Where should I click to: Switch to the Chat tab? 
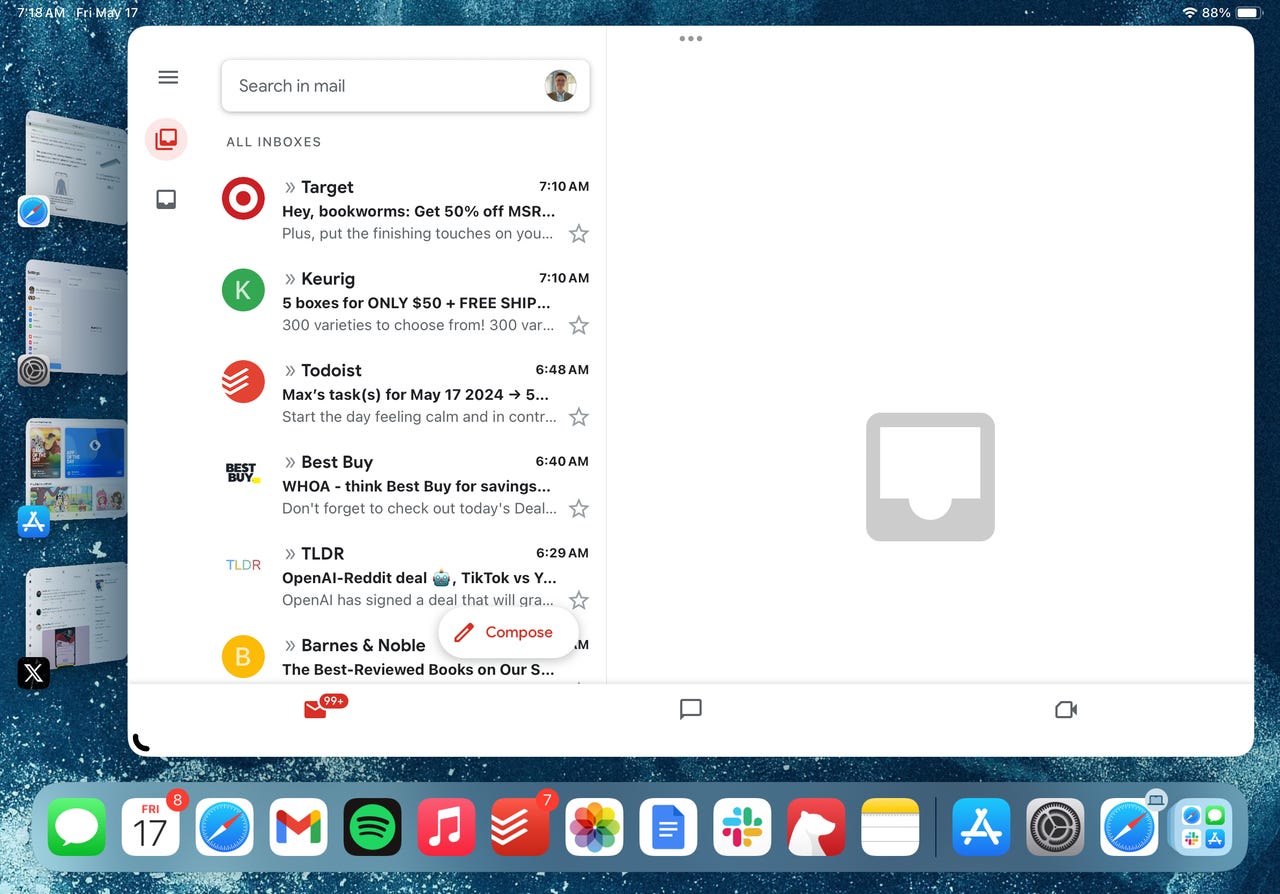coord(690,709)
